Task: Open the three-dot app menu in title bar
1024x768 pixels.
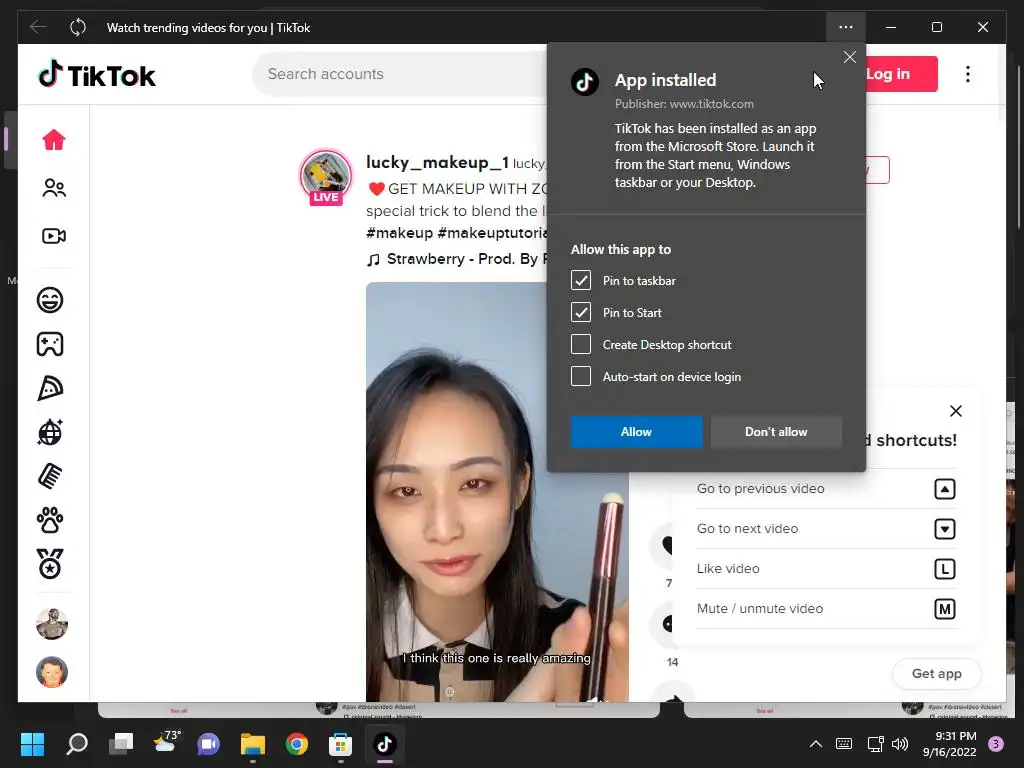Action: coord(846,27)
